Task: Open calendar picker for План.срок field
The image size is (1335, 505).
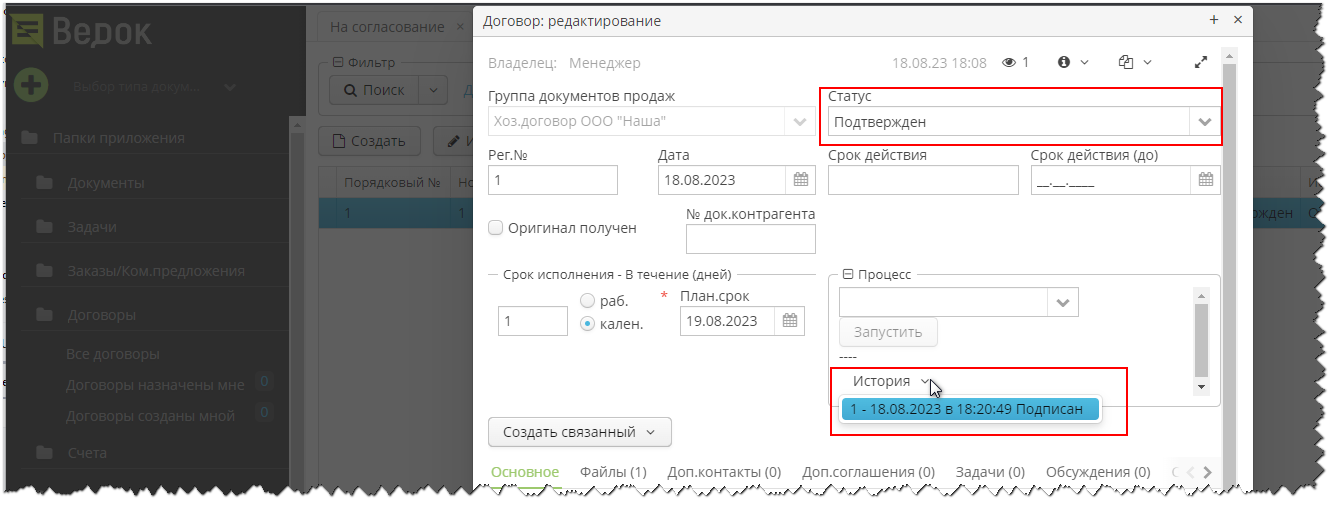Action: tap(790, 321)
